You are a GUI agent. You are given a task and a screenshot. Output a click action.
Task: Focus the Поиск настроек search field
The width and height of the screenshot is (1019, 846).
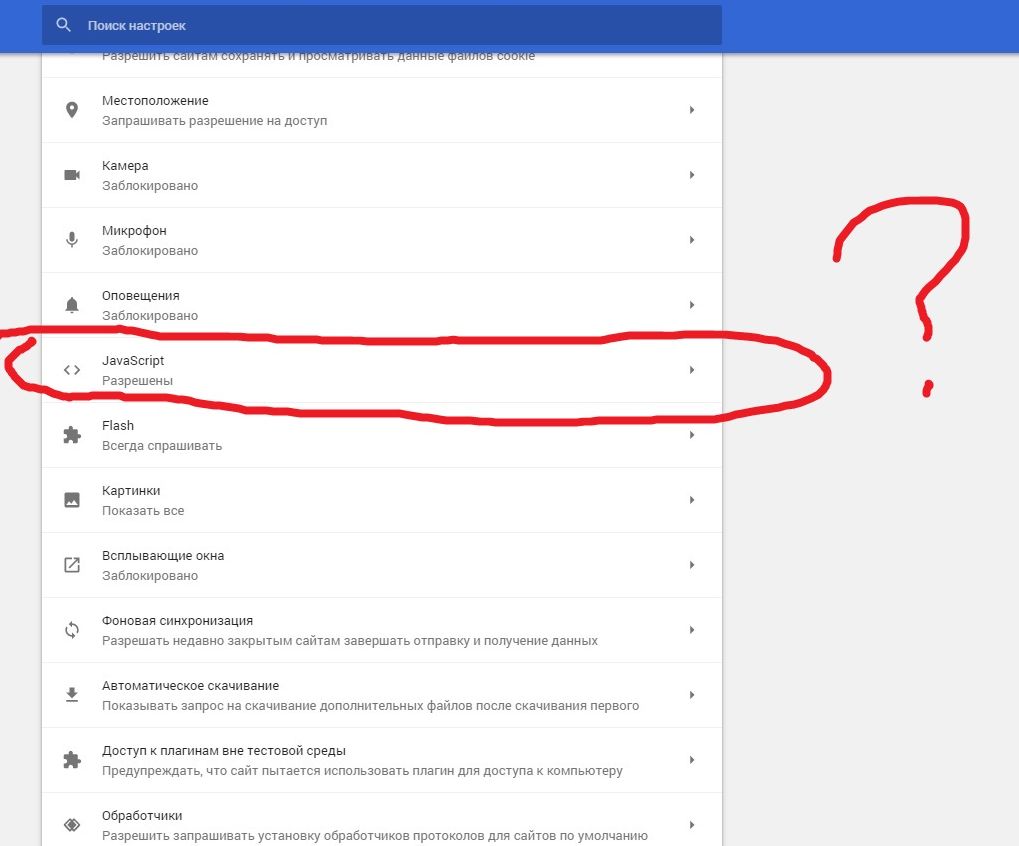tap(381, 25)
